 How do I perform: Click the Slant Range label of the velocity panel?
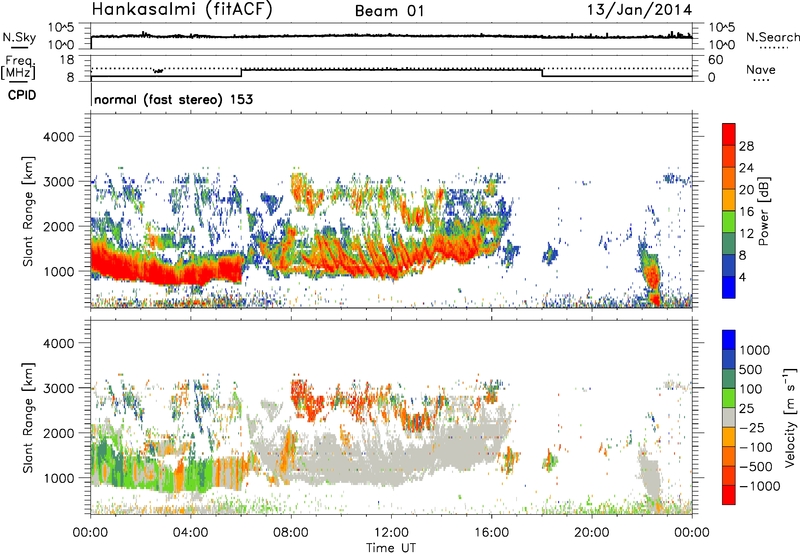(x=28, y=417)
